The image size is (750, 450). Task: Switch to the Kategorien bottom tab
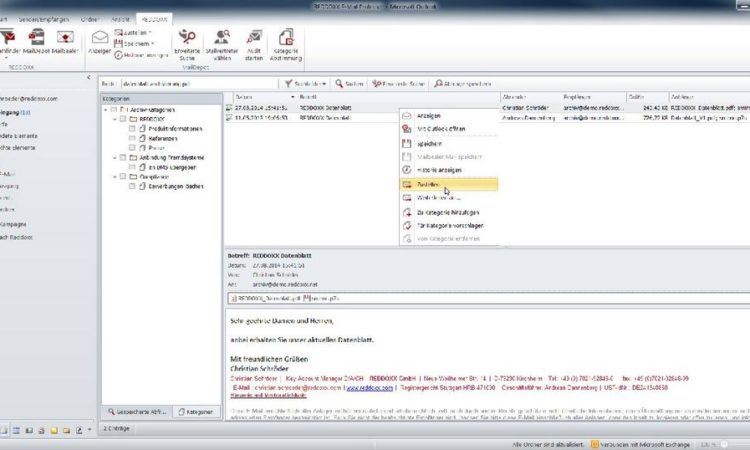(x=193, y=411)
